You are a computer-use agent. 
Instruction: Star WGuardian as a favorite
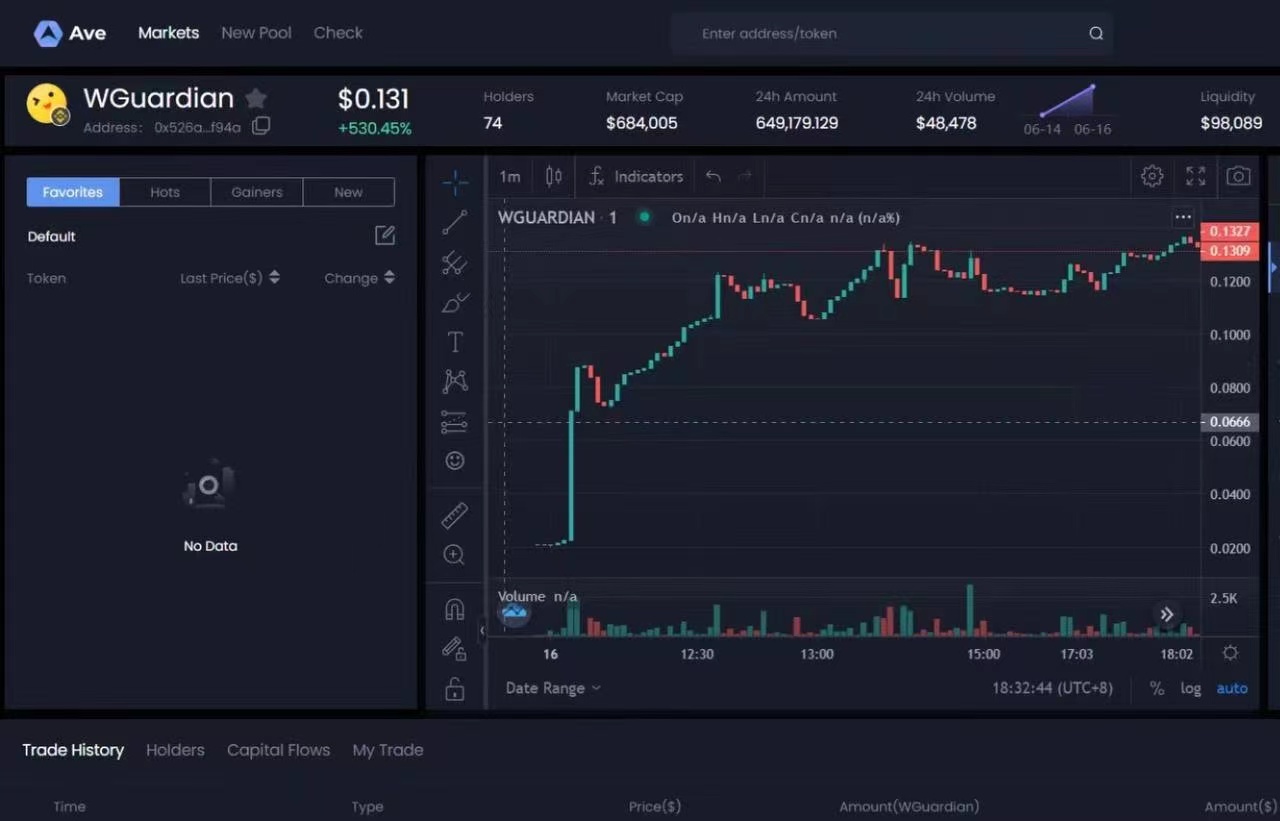[256, 98]
